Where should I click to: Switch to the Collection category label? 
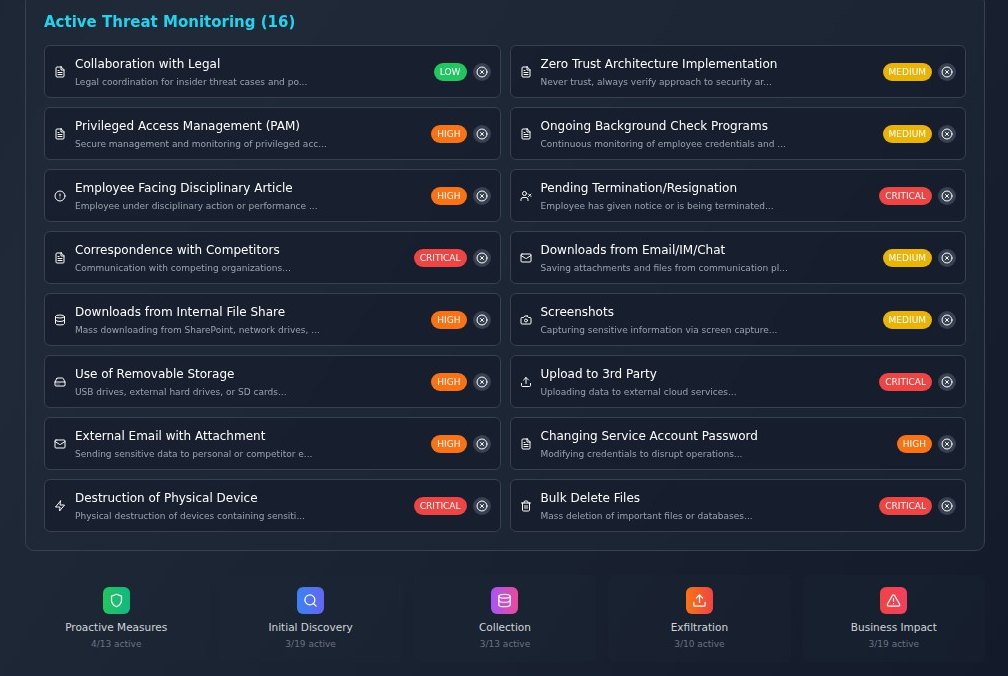(504, 627)
